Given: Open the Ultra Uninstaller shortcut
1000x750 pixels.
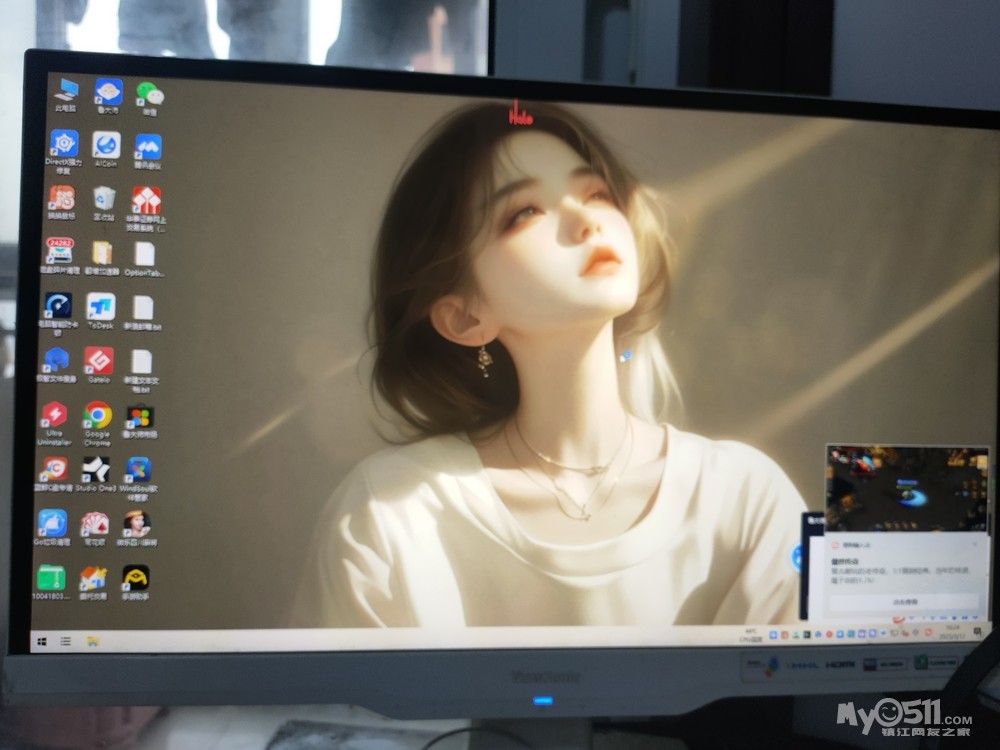Looking at the screenshot, I should tap(53, 415).
